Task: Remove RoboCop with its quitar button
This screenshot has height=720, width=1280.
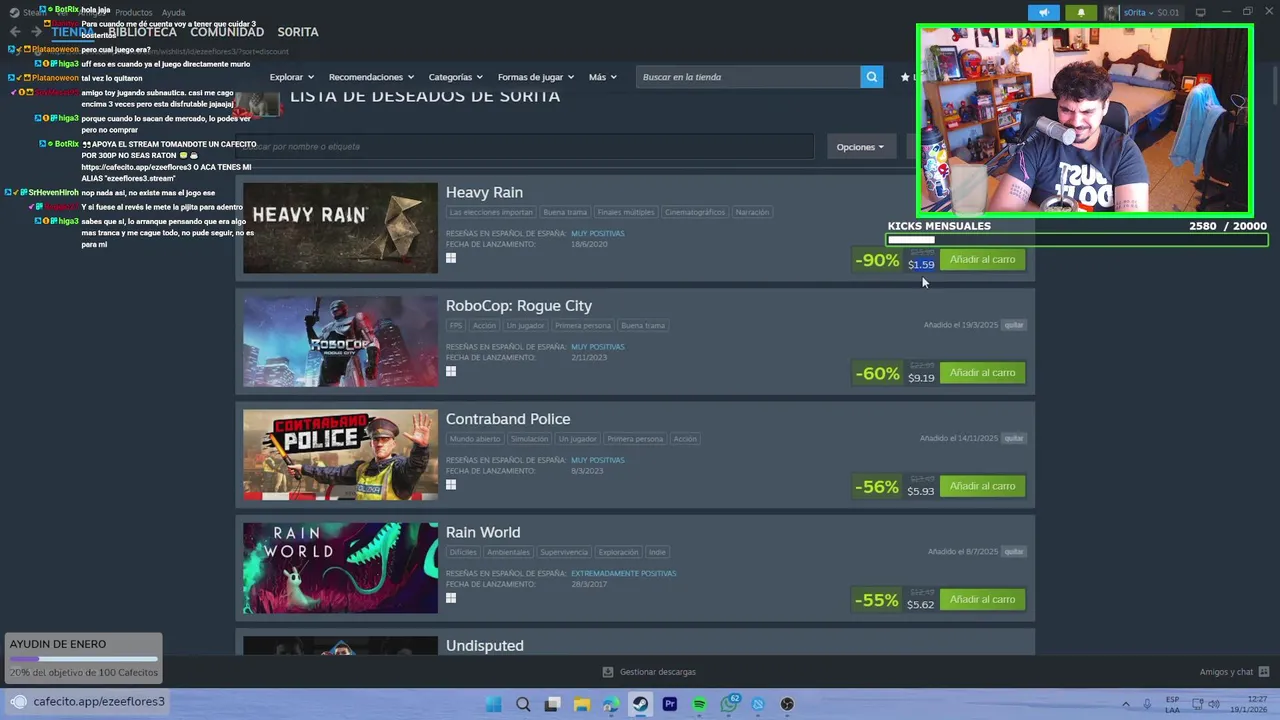Action: 1014,325
